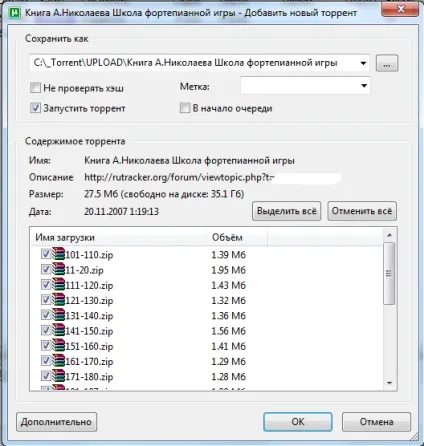Image resolution: width=424 pixels, height=446 pixels.
Task: Click the scroll up arrow of the file list
Action: [389, 235]
